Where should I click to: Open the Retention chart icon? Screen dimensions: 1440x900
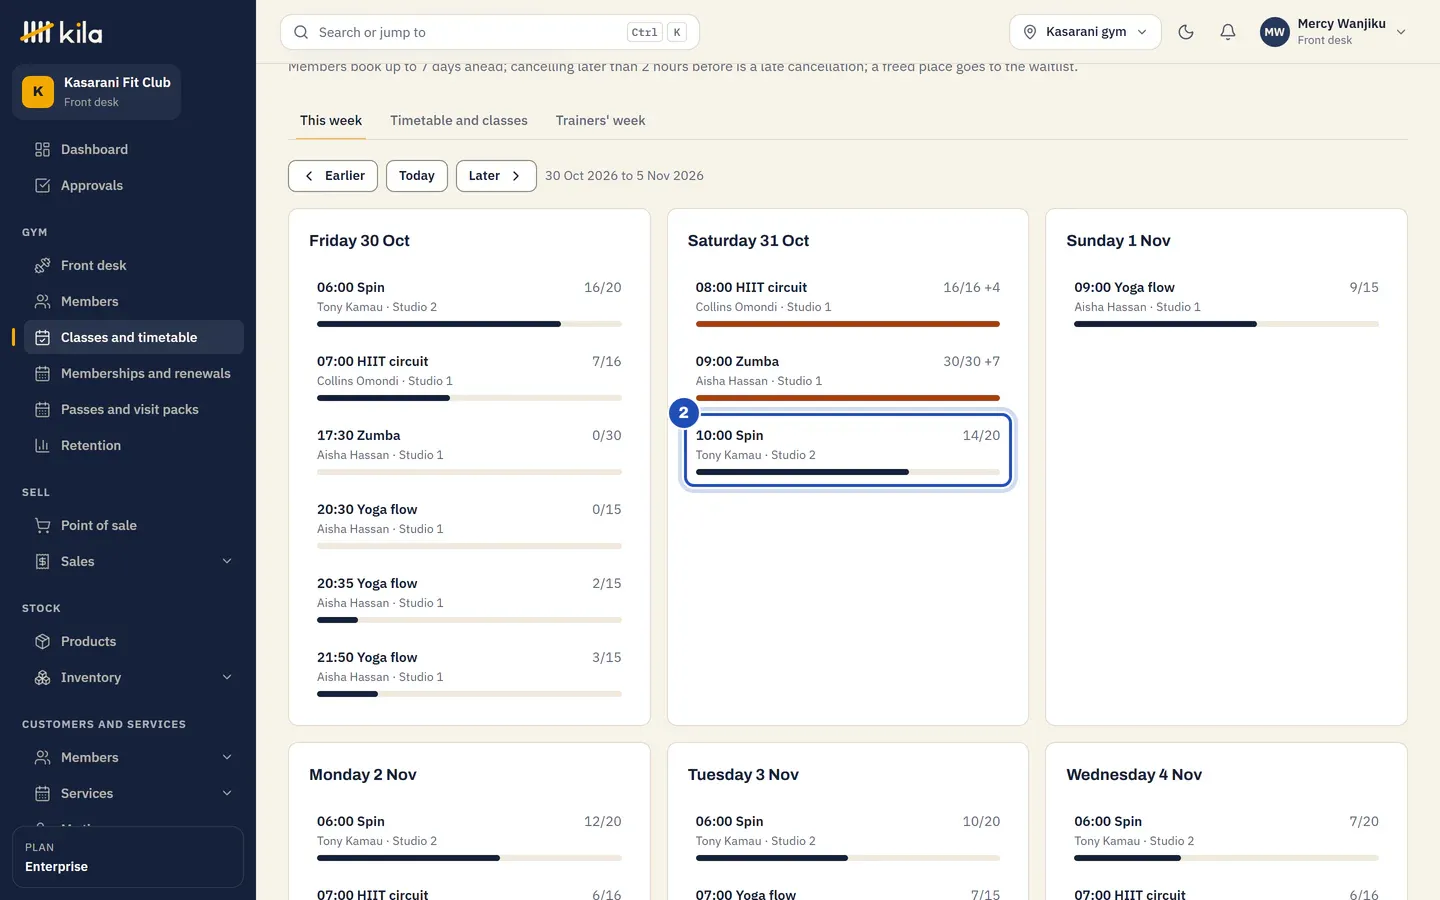(42, 445)
